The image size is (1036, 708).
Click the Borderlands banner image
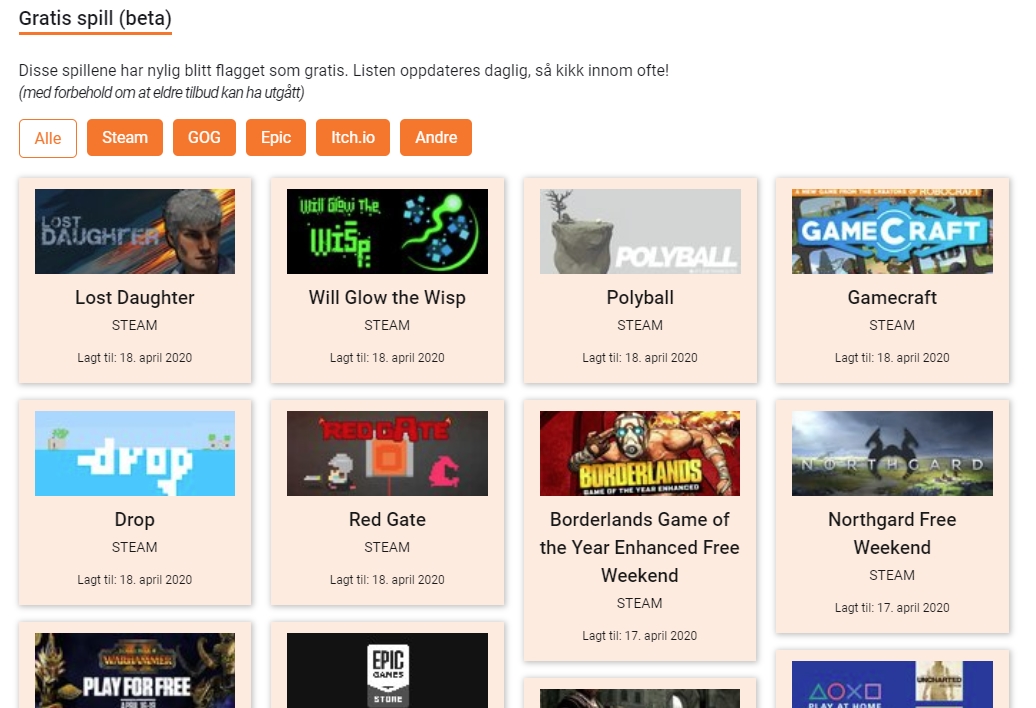pyautogui.click(x=640, y=453)
